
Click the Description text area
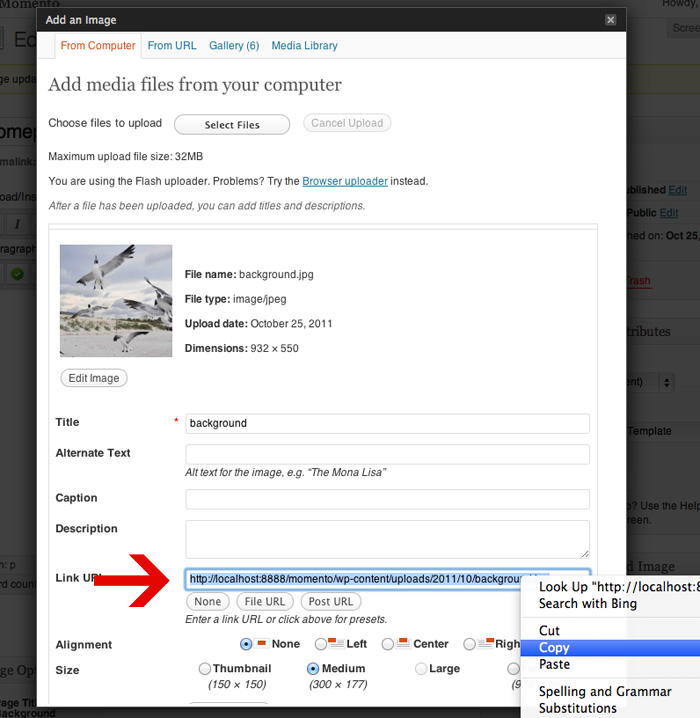(387, 538)
